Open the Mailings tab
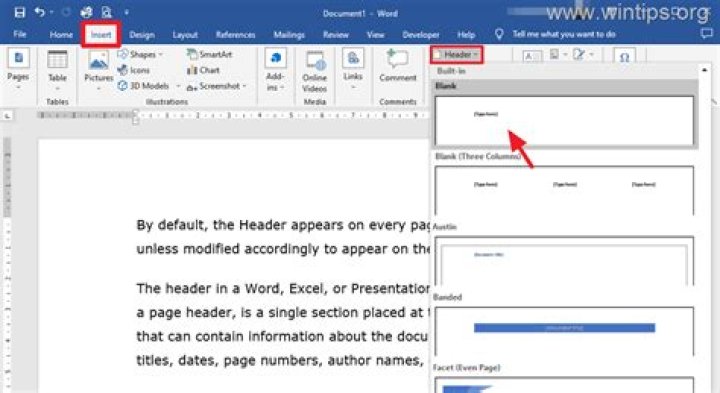 (289, 34)
